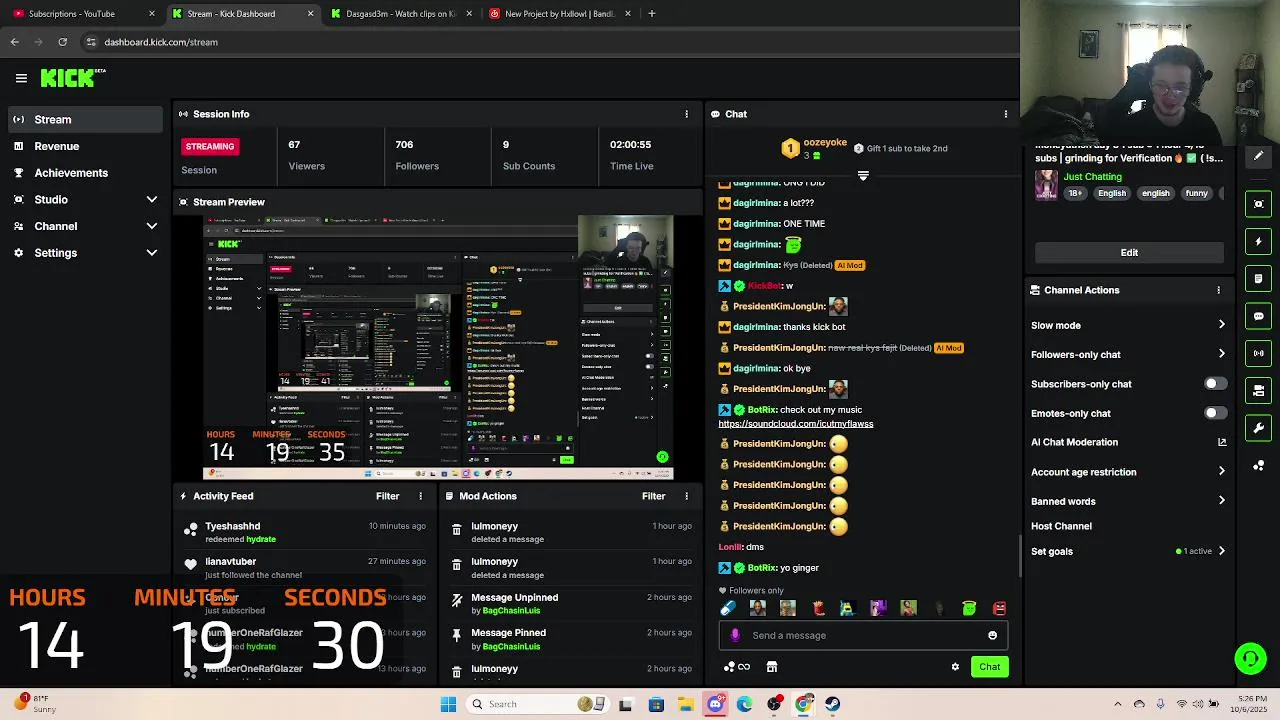The height and width of the screenshot is (720, 1280).
Task: Click the broadcast signal icon in right sidebar
Action: click(1258, 353)
